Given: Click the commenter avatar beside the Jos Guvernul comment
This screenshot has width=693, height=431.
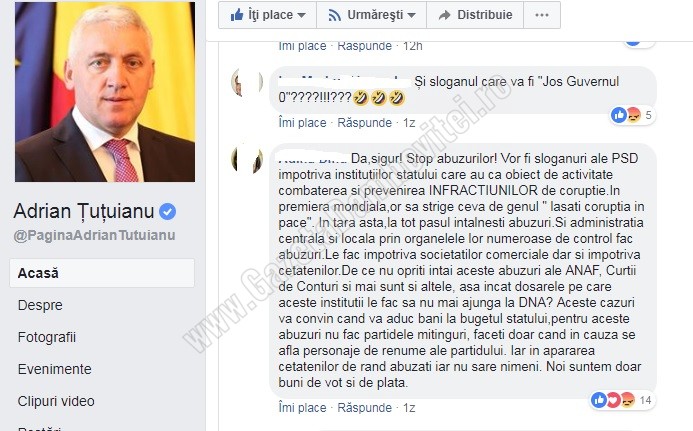Looking at the screenshot, I should point(247,83).
